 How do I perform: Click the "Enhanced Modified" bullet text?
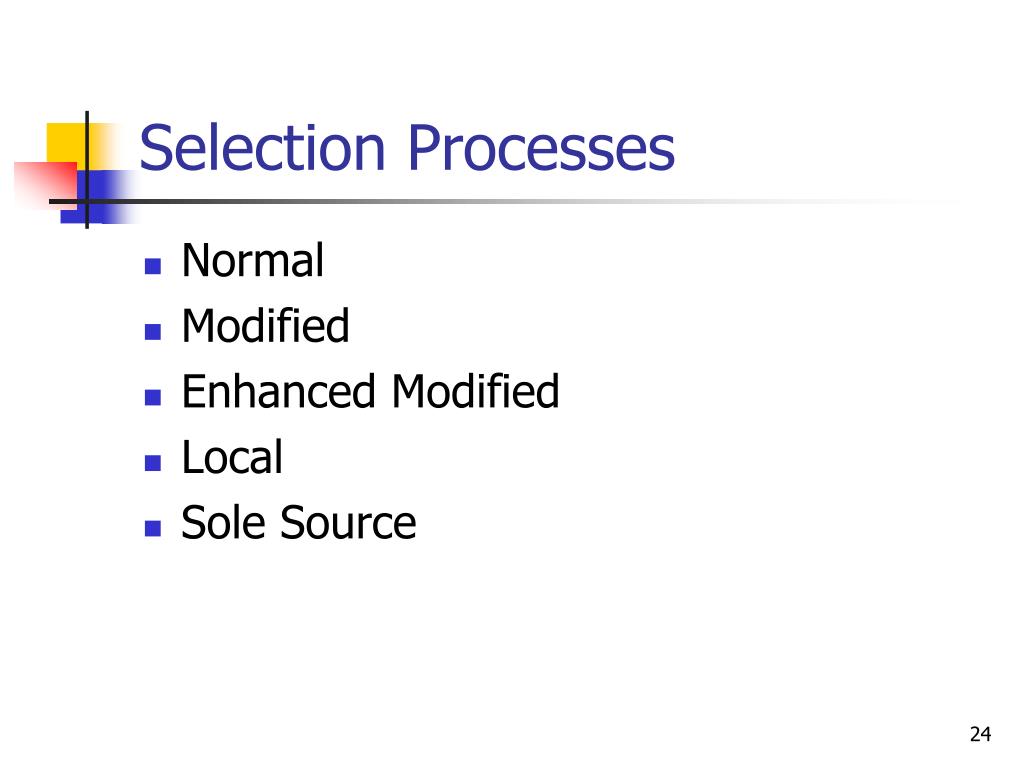point(370,391)
